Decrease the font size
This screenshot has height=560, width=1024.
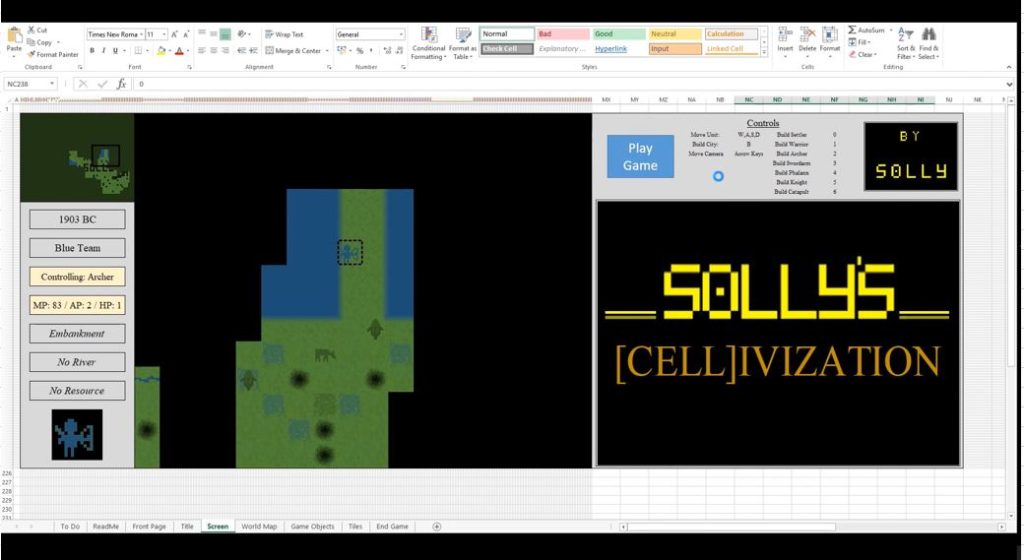point(186,35)
